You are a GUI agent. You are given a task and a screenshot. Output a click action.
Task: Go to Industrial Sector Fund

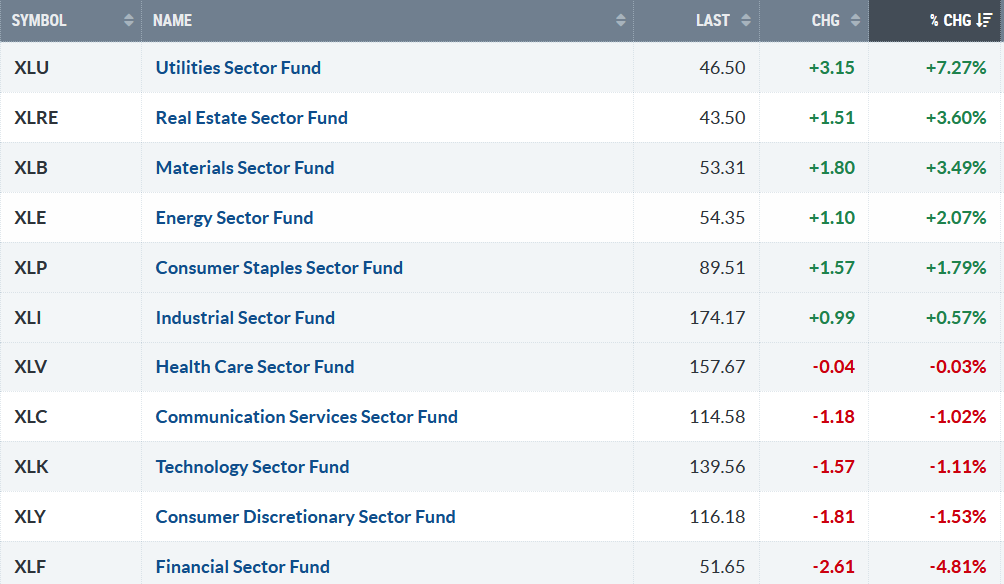click(245, 318)
